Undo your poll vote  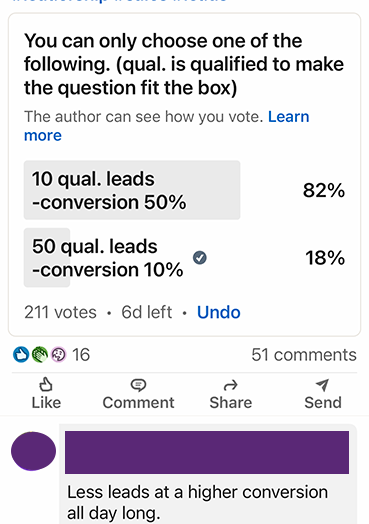pyautogui.click(x=219, y=312)
